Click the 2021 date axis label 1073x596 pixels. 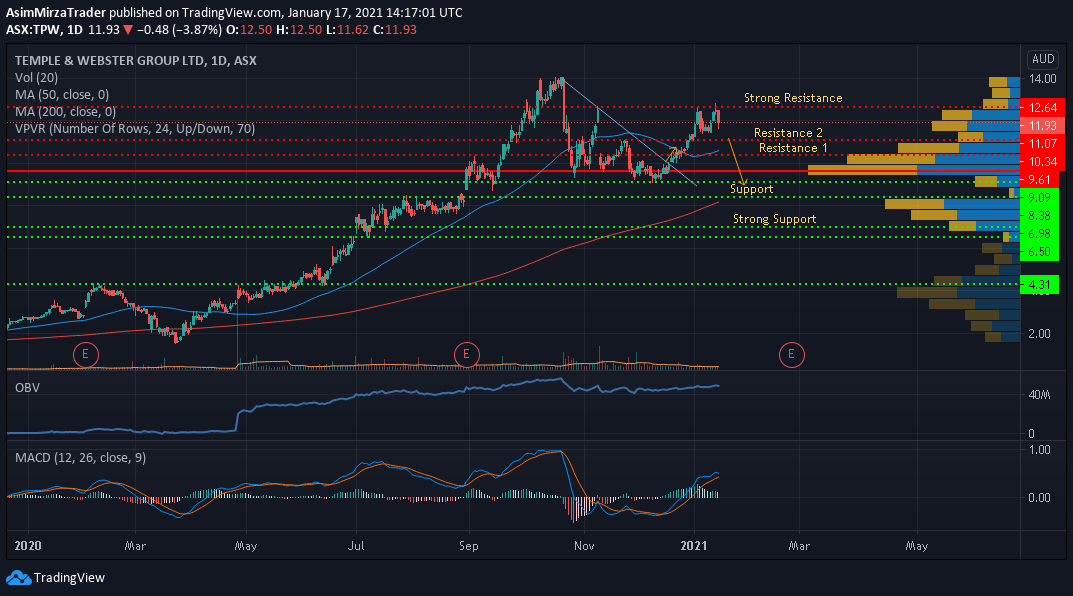click(694, 546)
